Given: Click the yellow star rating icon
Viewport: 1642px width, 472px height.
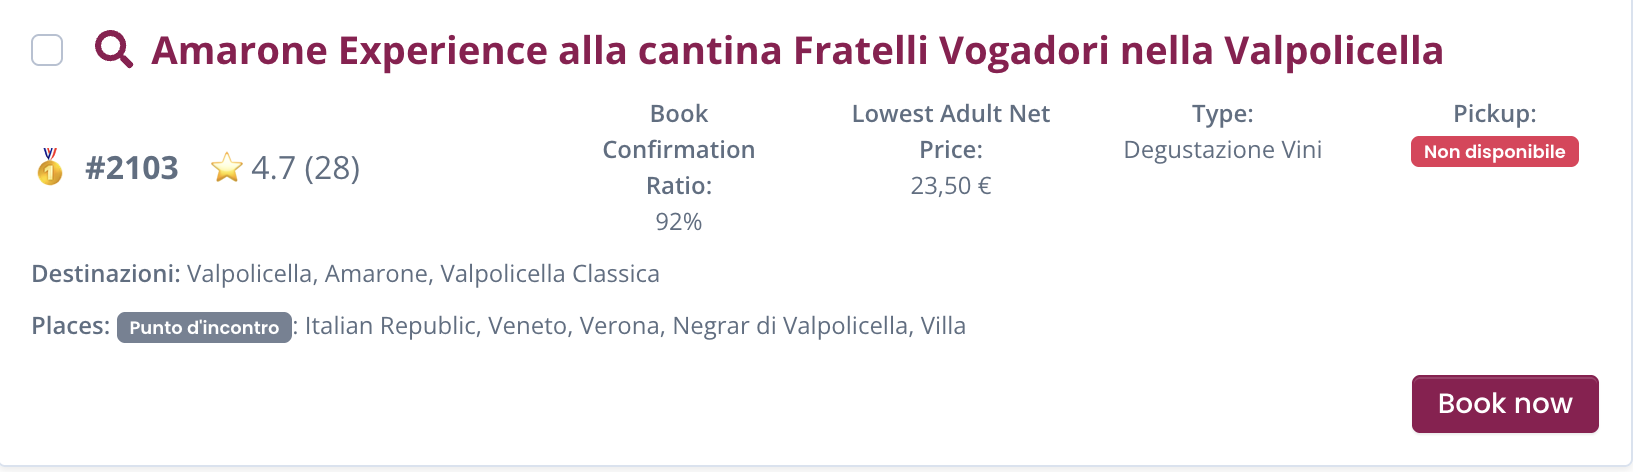Looking at the screenshot, I should click(x=227, y=168).
